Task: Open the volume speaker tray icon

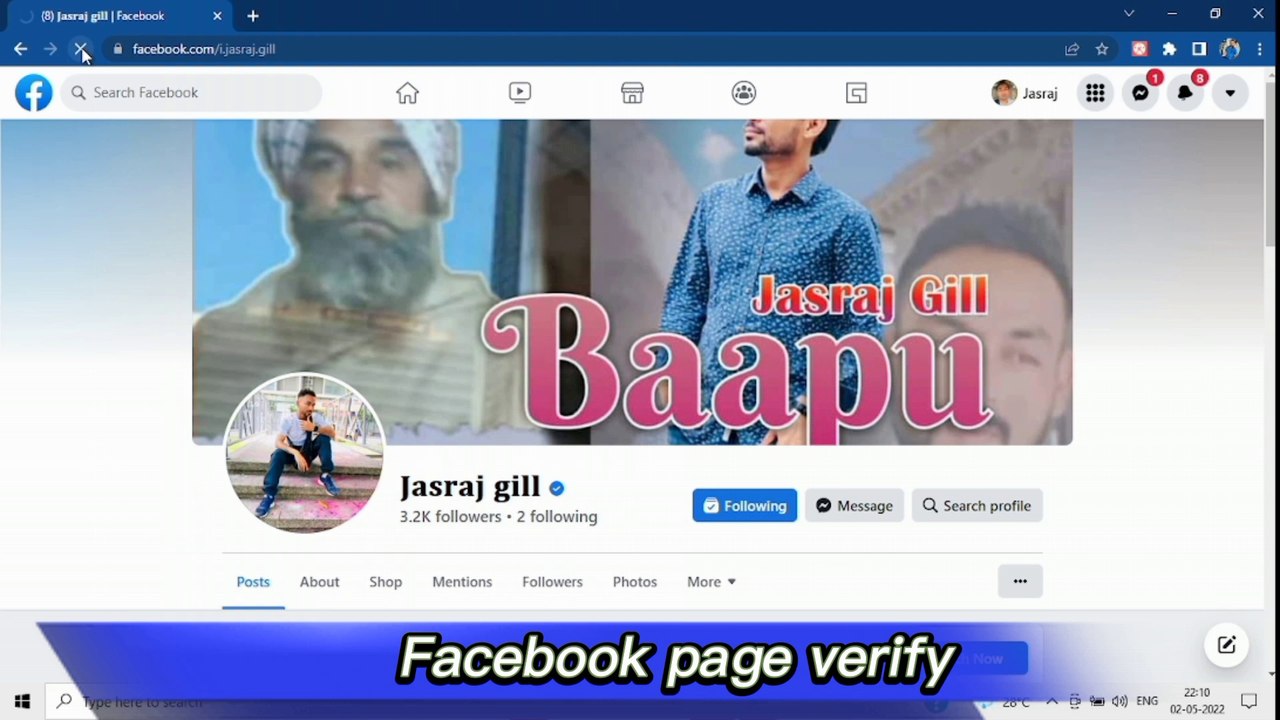Action: 1120,702
